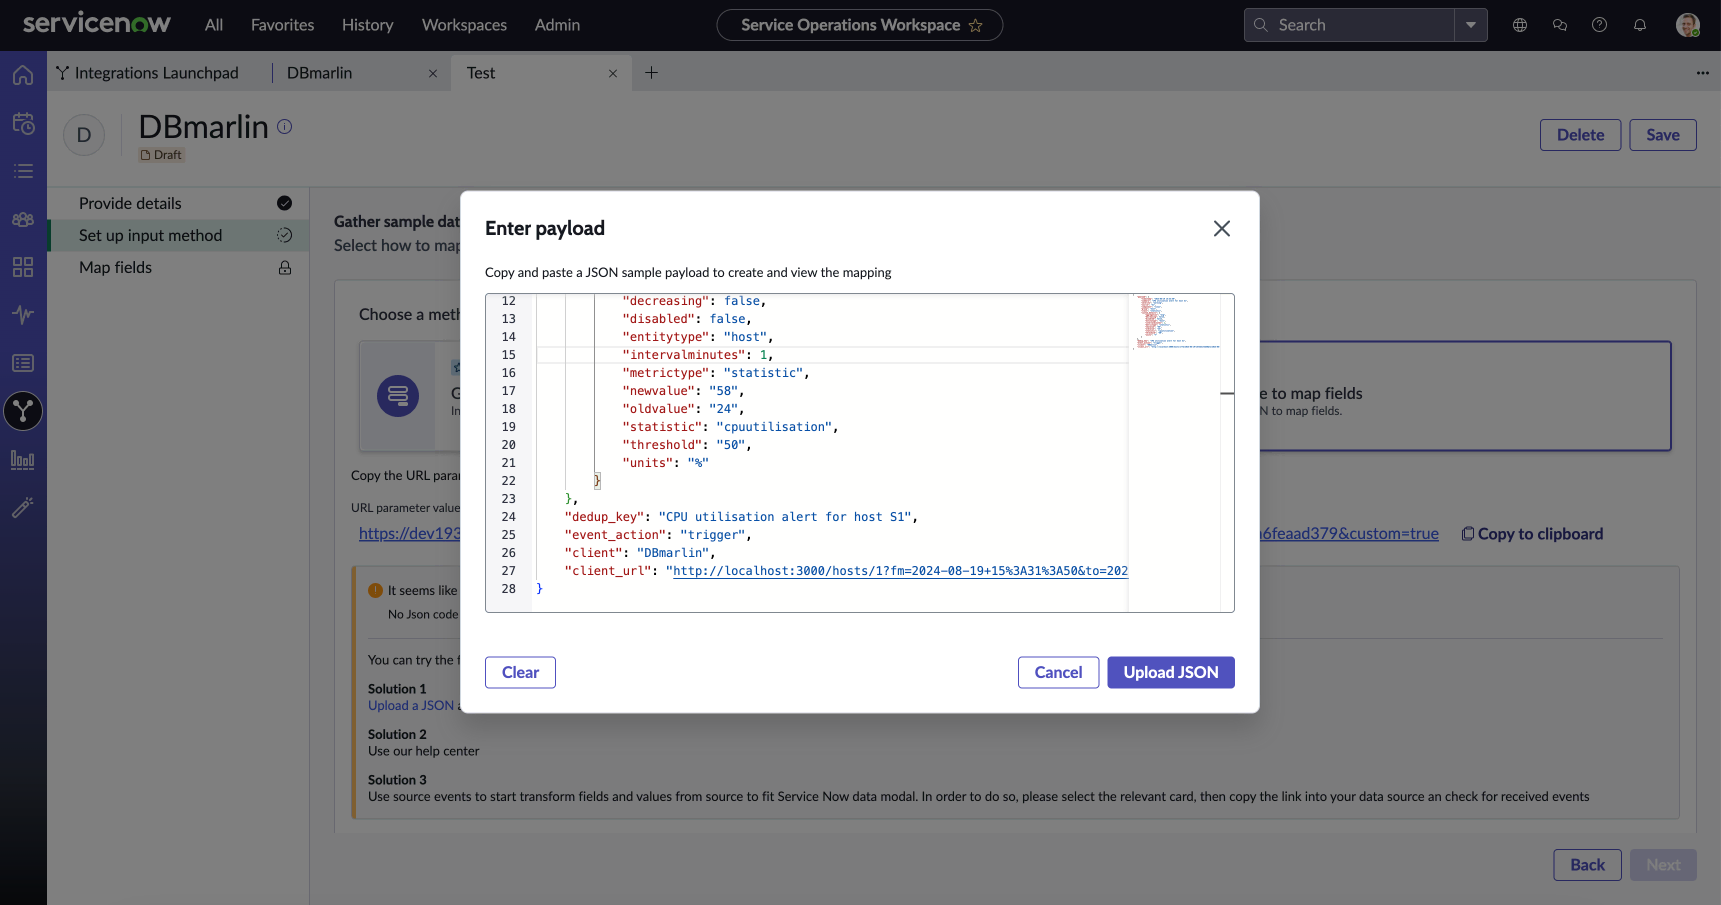Open the calendar schedule sidebar icon

(23, 123)
